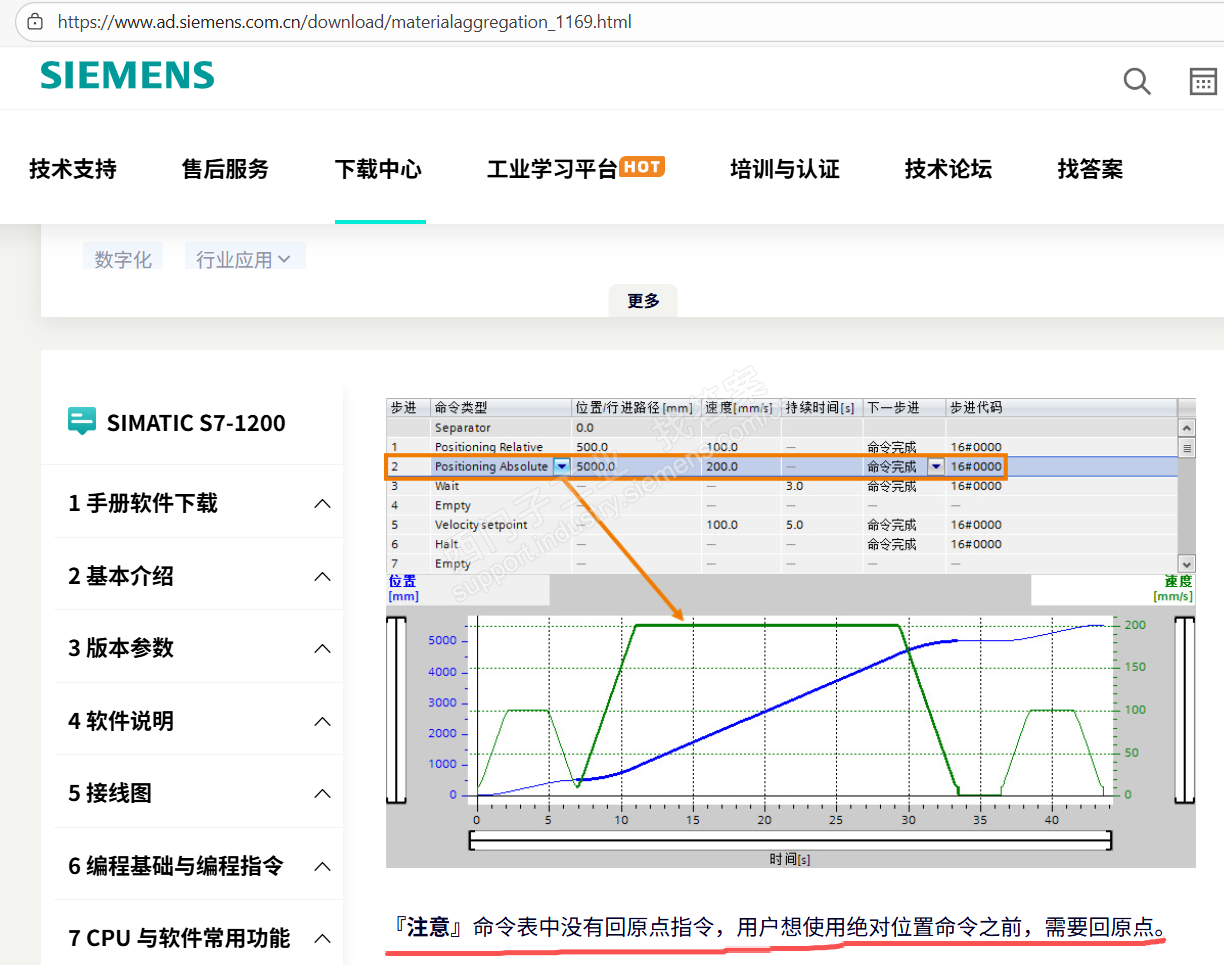Select the Separator row

[781, 427]
